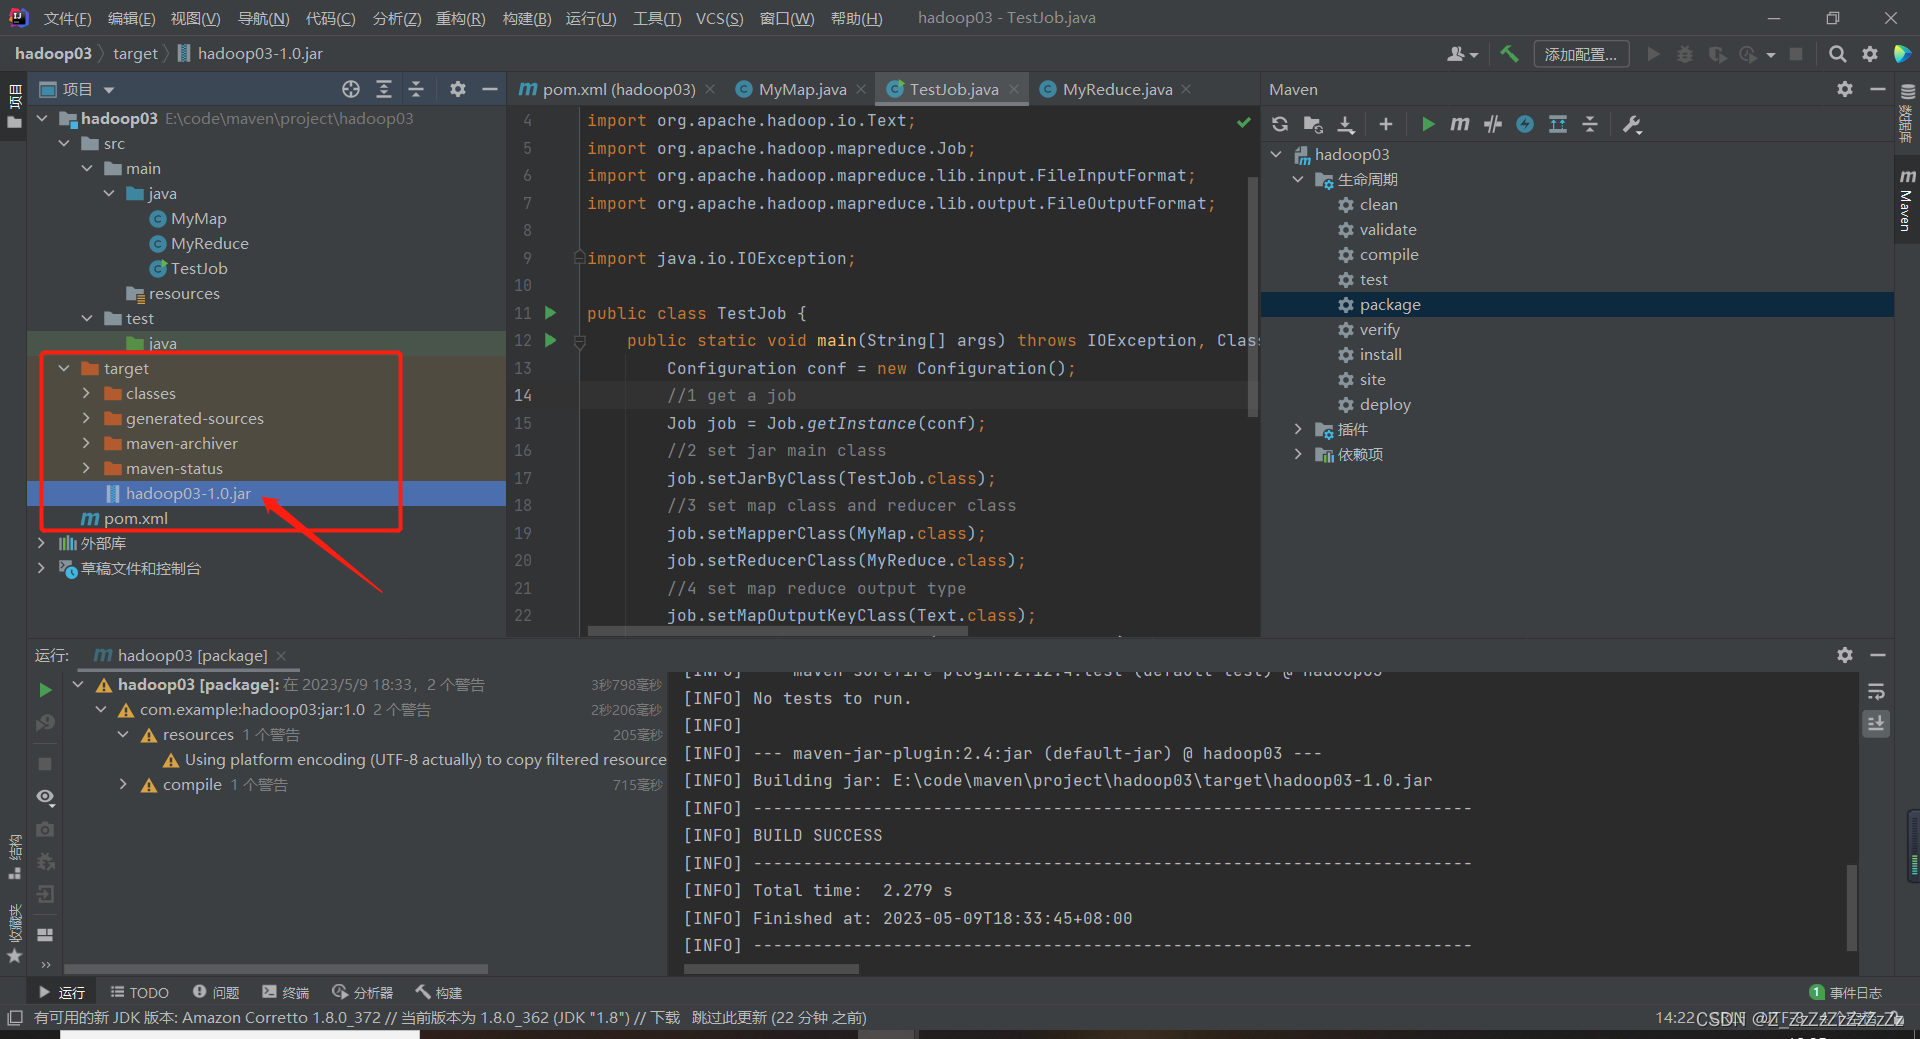Viewport: 1920px width, 1039px height.
Task: Toggle scroll to end in Run console
Action: [1876, 723]
